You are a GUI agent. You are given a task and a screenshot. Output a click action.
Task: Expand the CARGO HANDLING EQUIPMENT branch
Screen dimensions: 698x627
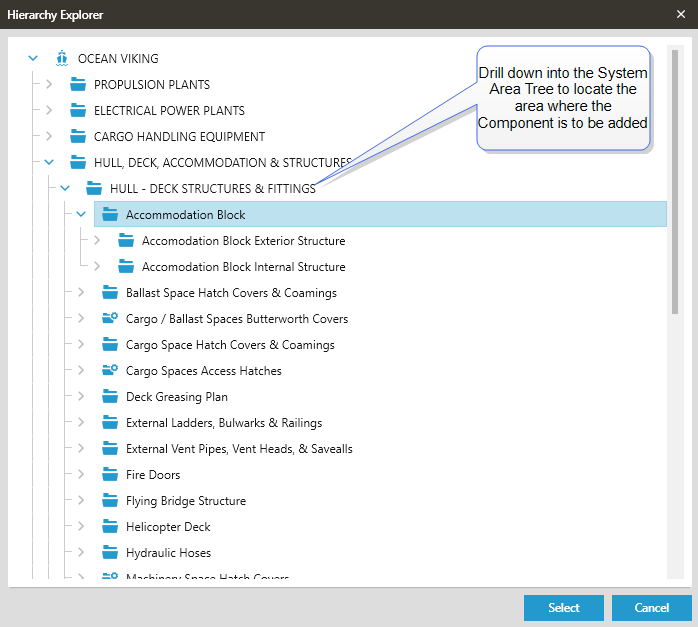(49, 137)
